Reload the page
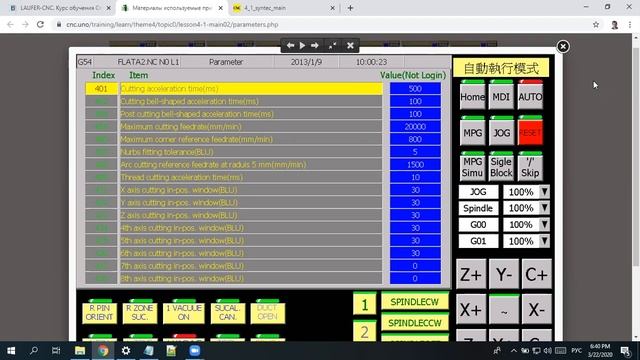Screen dimensions: 640x360 pos(40,24)
